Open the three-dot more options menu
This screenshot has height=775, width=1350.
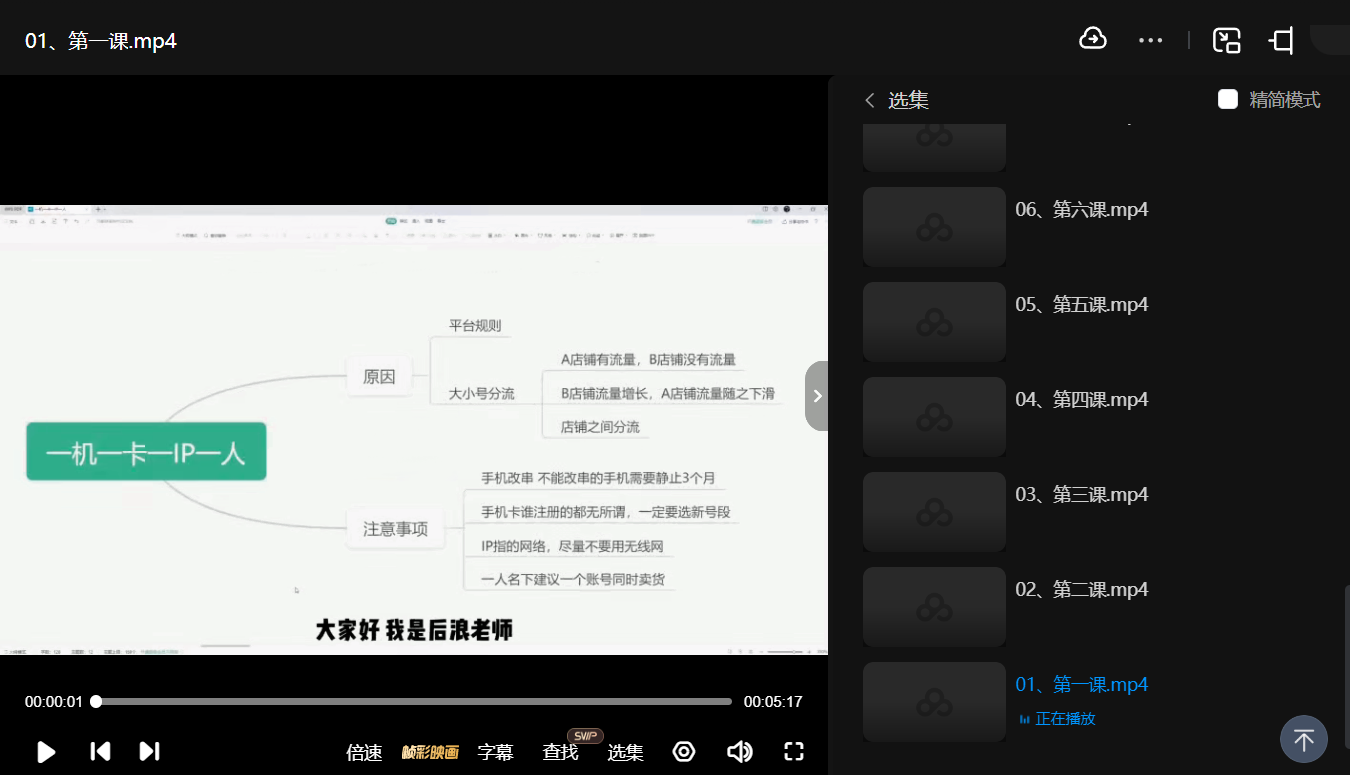click(x=1150, y=40)
